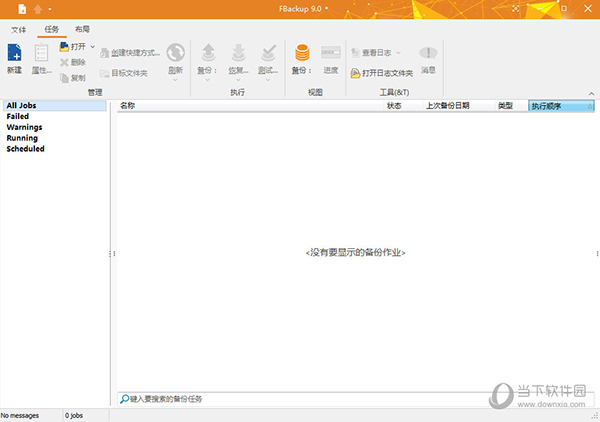600x422 pixels.
Task: Click the backup job search field
Action: [x=356, y=399]
